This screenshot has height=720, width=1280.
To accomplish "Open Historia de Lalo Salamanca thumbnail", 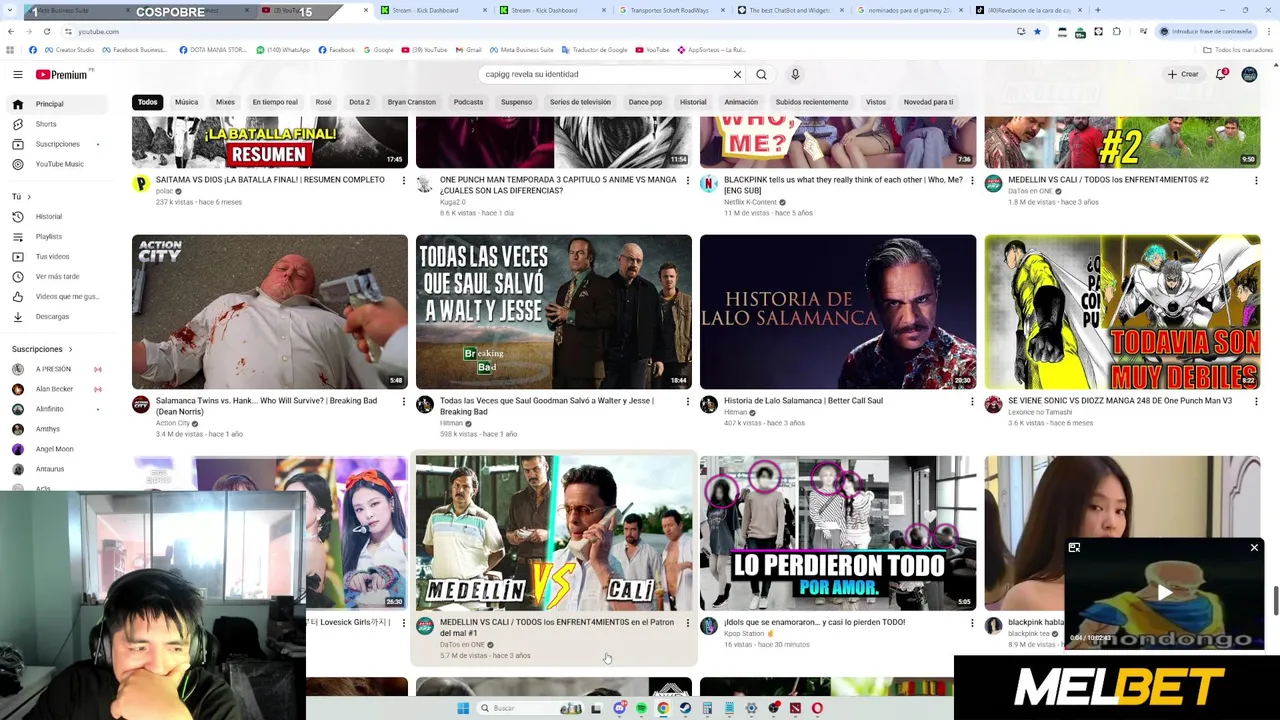I will pyautogui.click(x=838, y=312).
